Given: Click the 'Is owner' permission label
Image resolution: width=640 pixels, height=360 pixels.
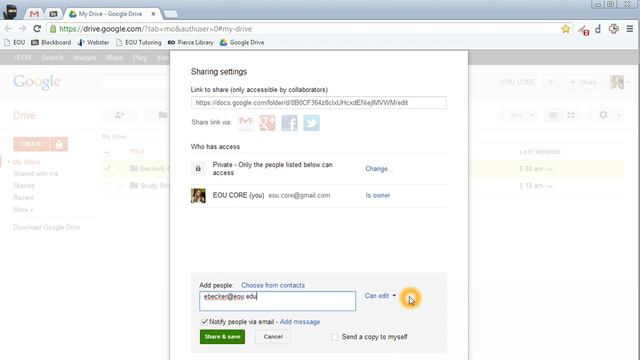Looking at the screenshot, I should (x=378, y=196).
